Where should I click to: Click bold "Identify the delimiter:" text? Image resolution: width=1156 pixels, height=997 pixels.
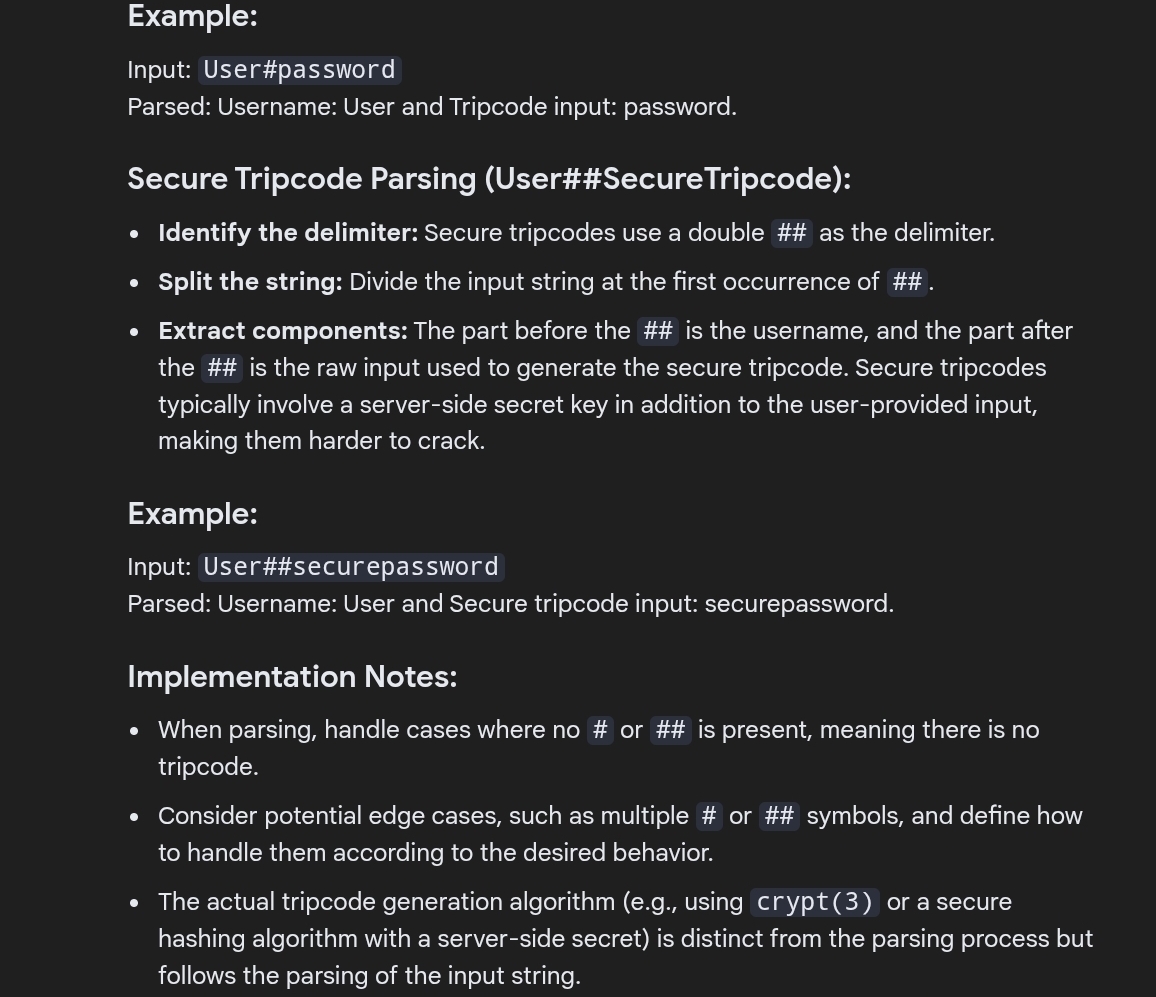point(288,233)
